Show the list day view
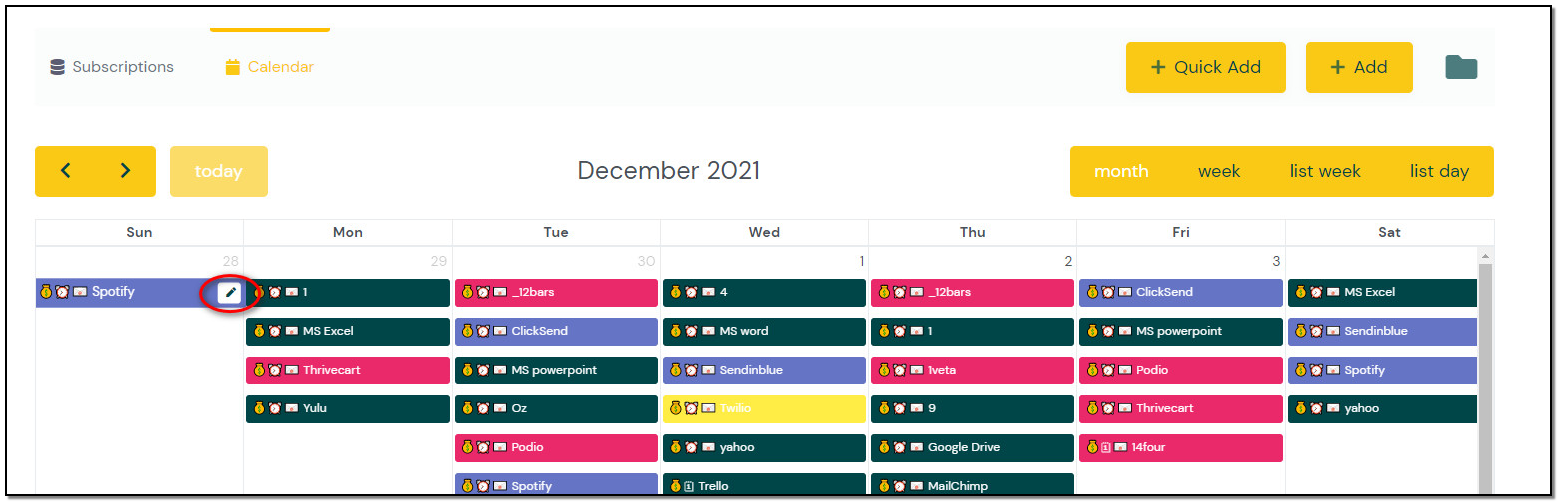Image resolution: width=1558 pixels, height=502 pixels. click(x=1439, y=171)
